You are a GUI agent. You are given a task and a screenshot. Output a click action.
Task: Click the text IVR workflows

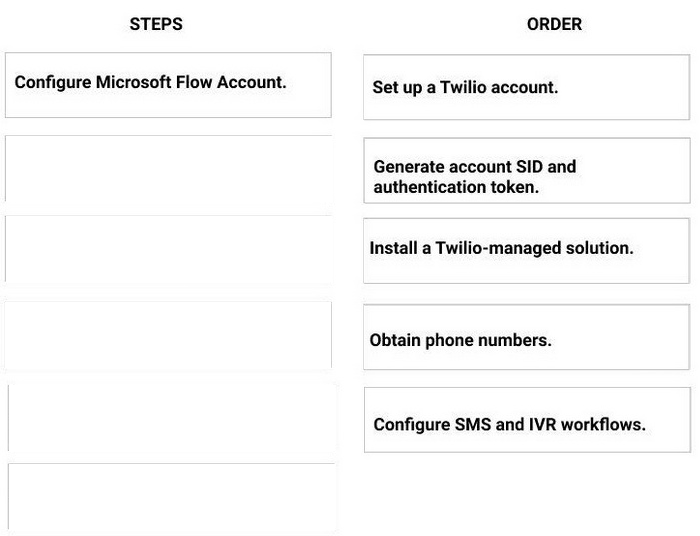click(587, 424)
